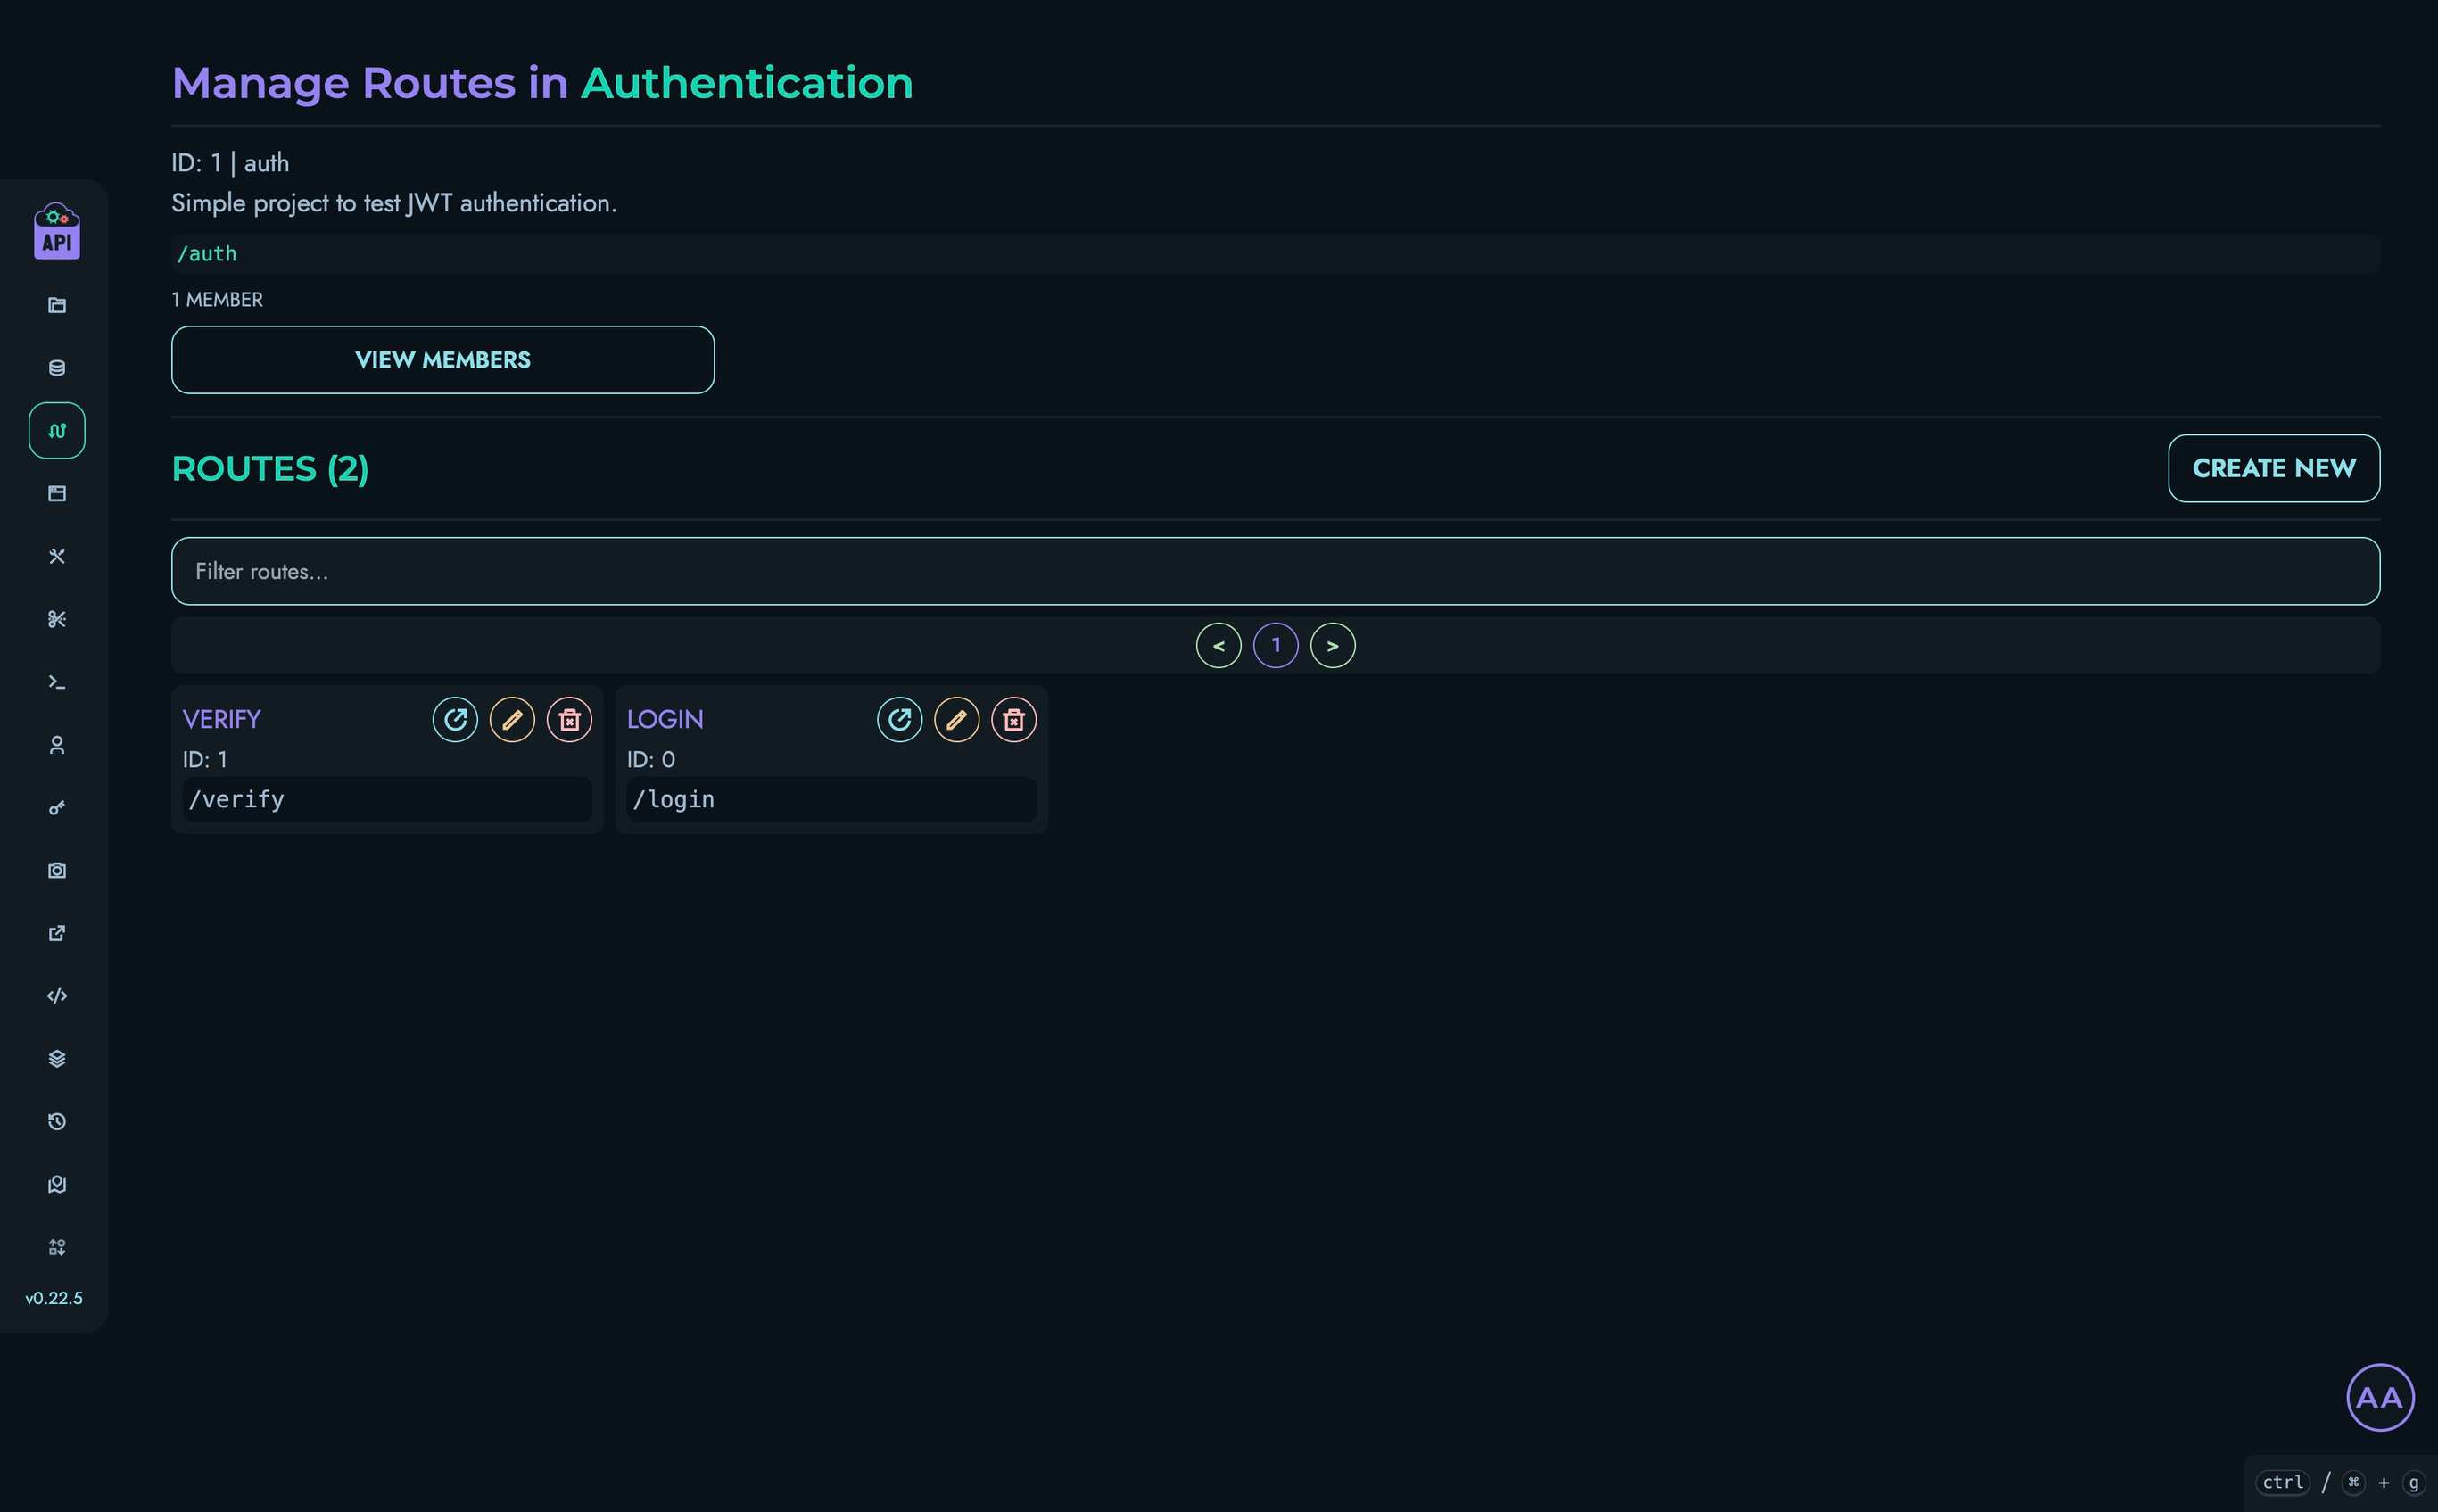
Task: Edit the LOGIN route with pencil icon
Action: pos(956,720)
